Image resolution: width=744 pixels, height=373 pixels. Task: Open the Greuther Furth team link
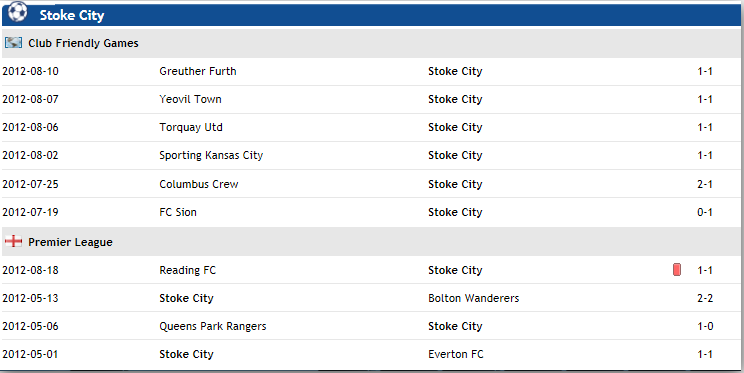198,71
